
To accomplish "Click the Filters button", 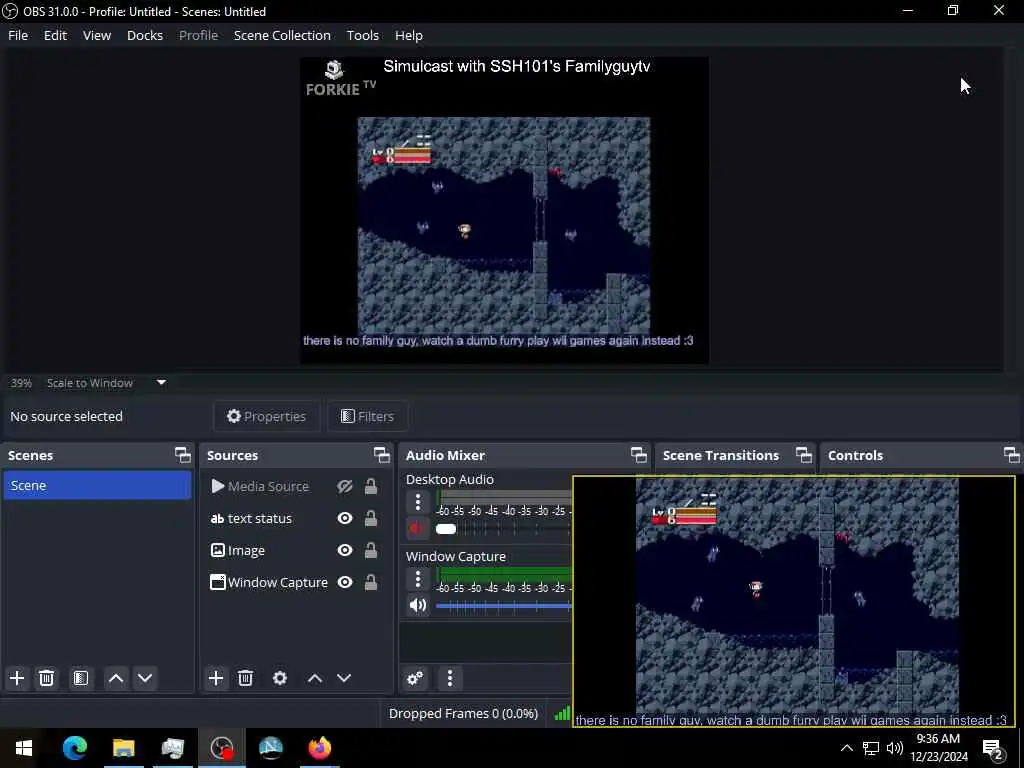I will (x=368, y=416).
